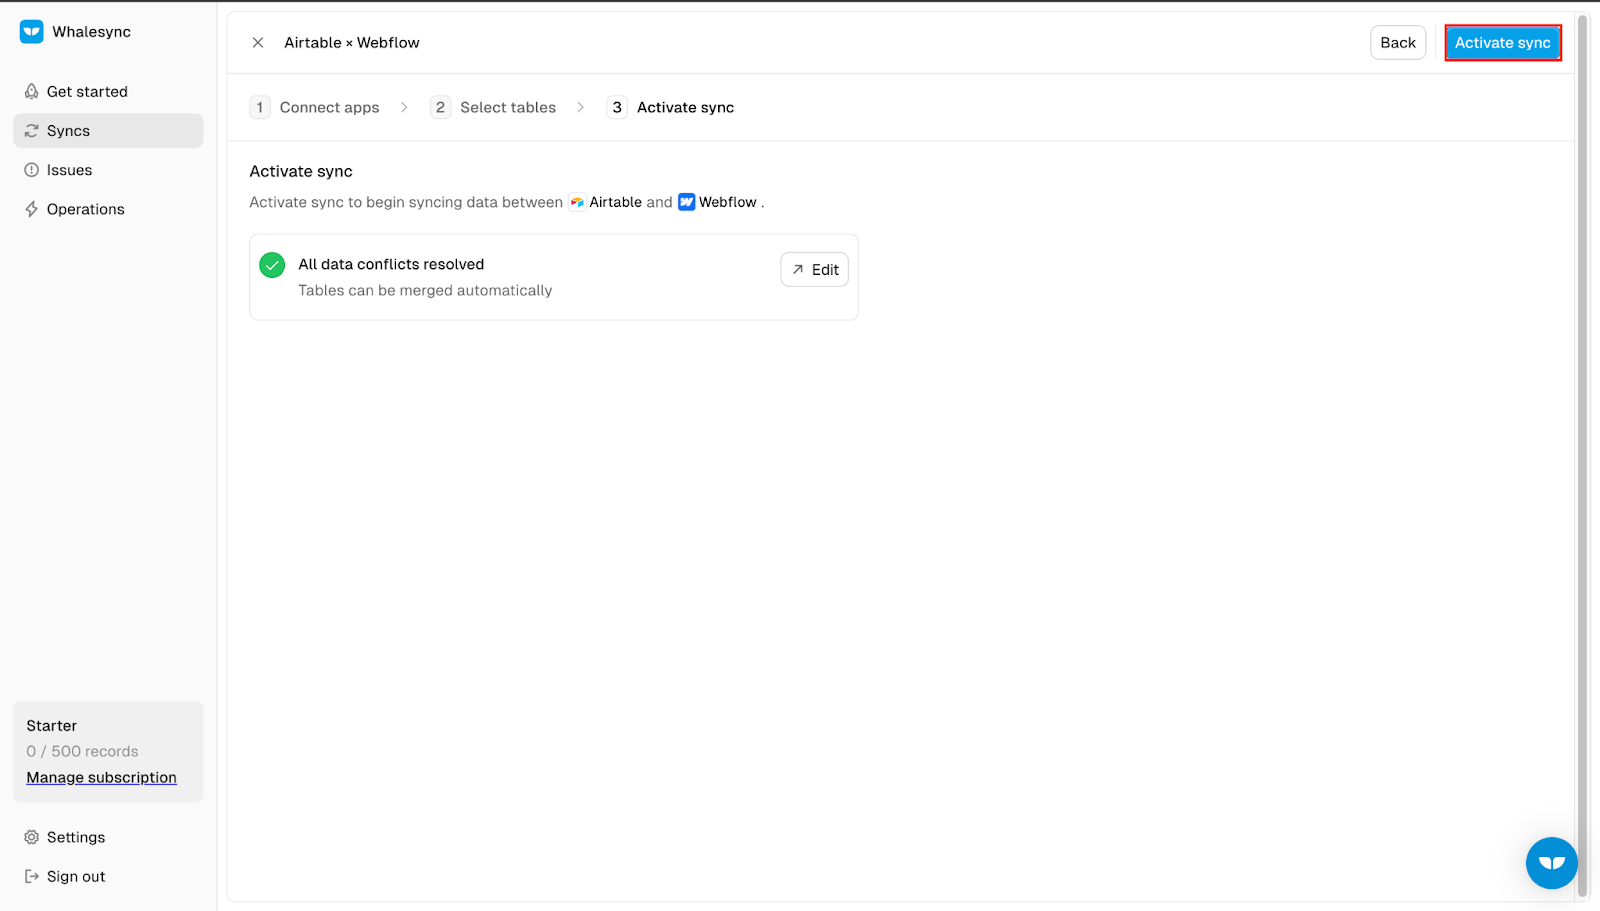The height and width of the screenshot is (911, 1600).
Task: Open the Whalesync chat support bubble
Action: click(x=1551, y=862)
